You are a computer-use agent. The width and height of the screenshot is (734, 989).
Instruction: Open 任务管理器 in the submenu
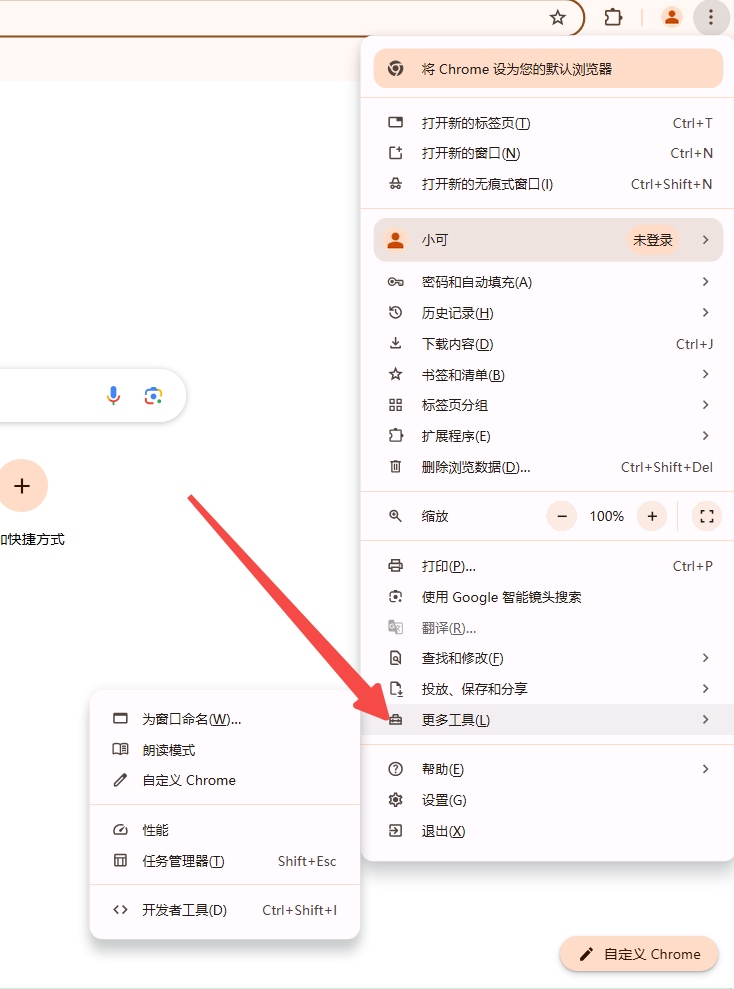[225, 861]
